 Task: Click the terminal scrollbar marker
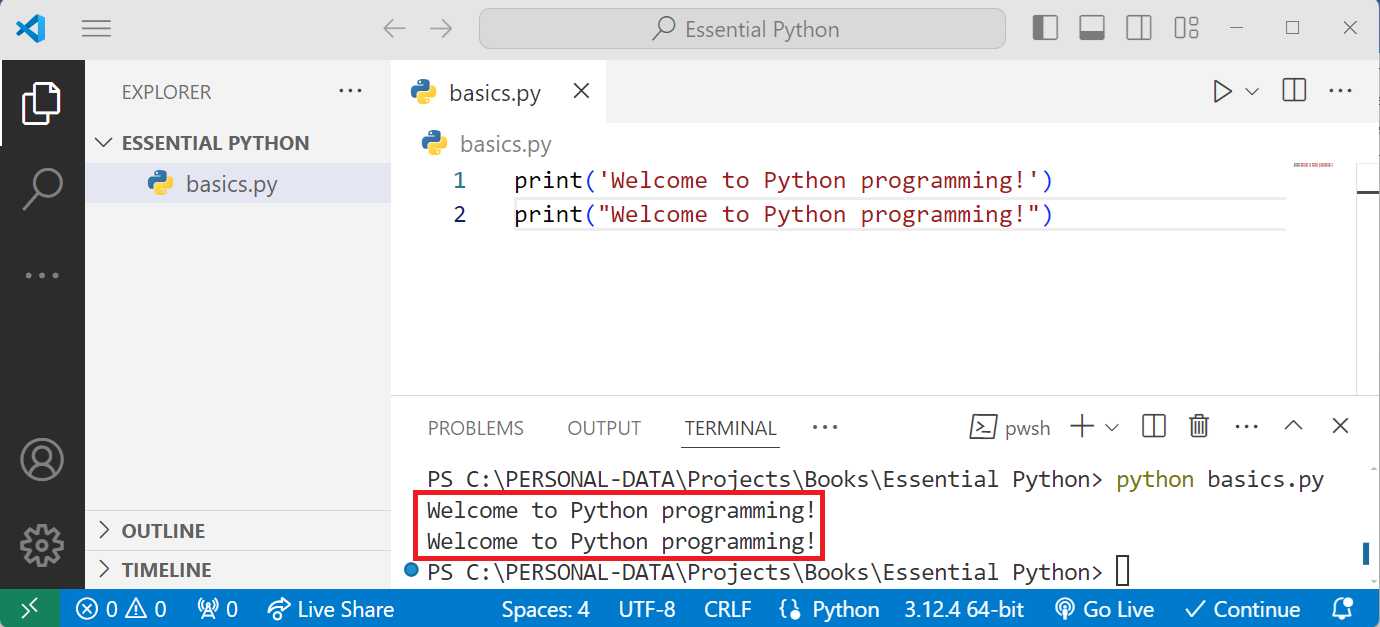[1366, 553]
